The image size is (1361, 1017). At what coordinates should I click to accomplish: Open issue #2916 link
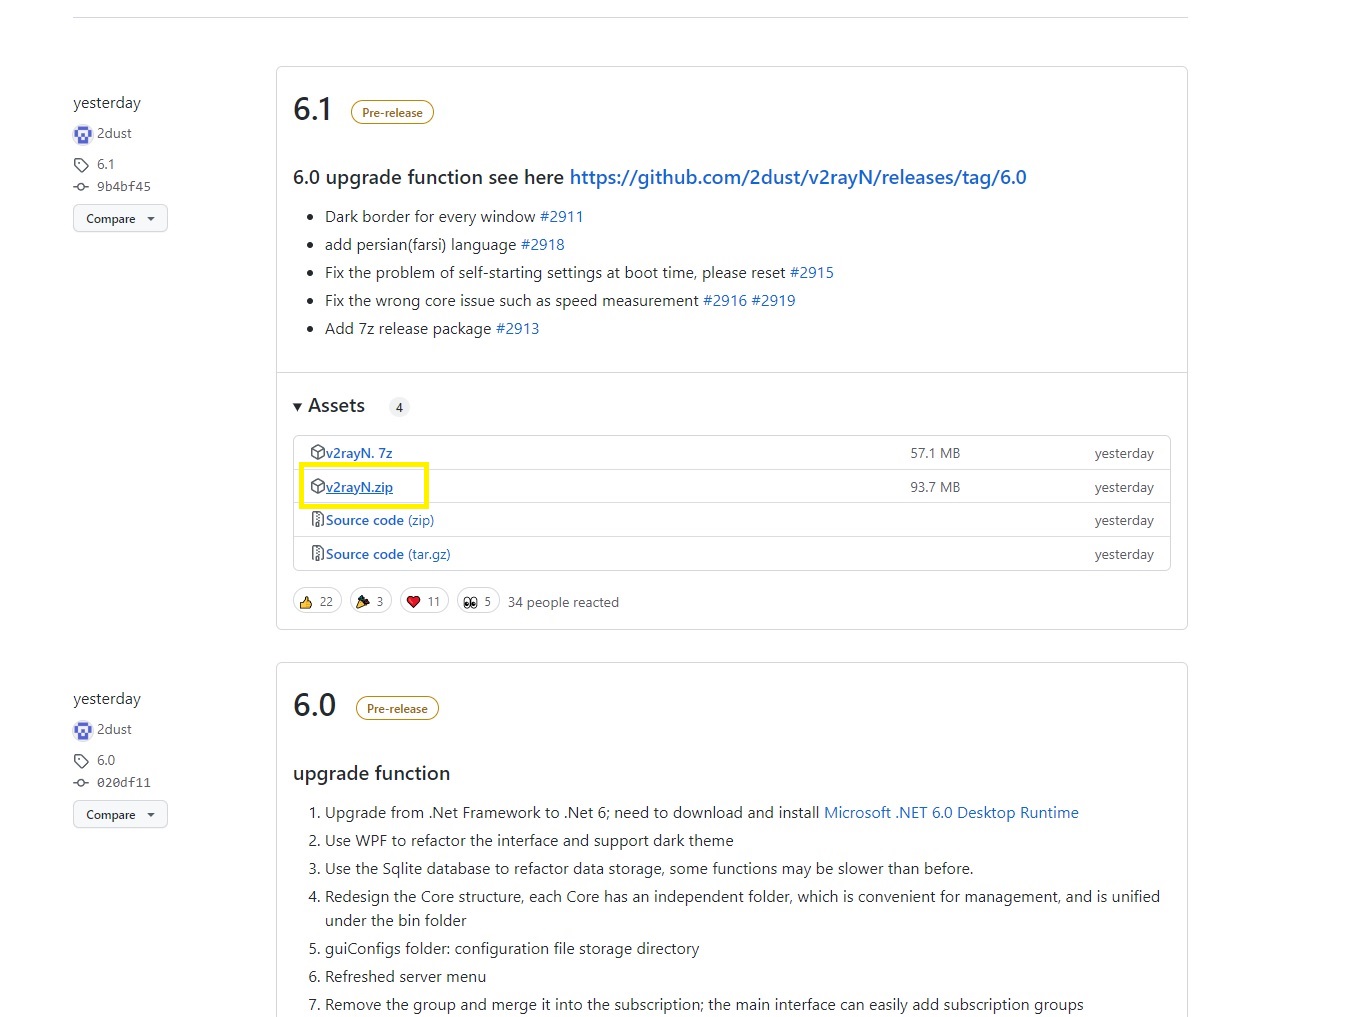[725, 300]
